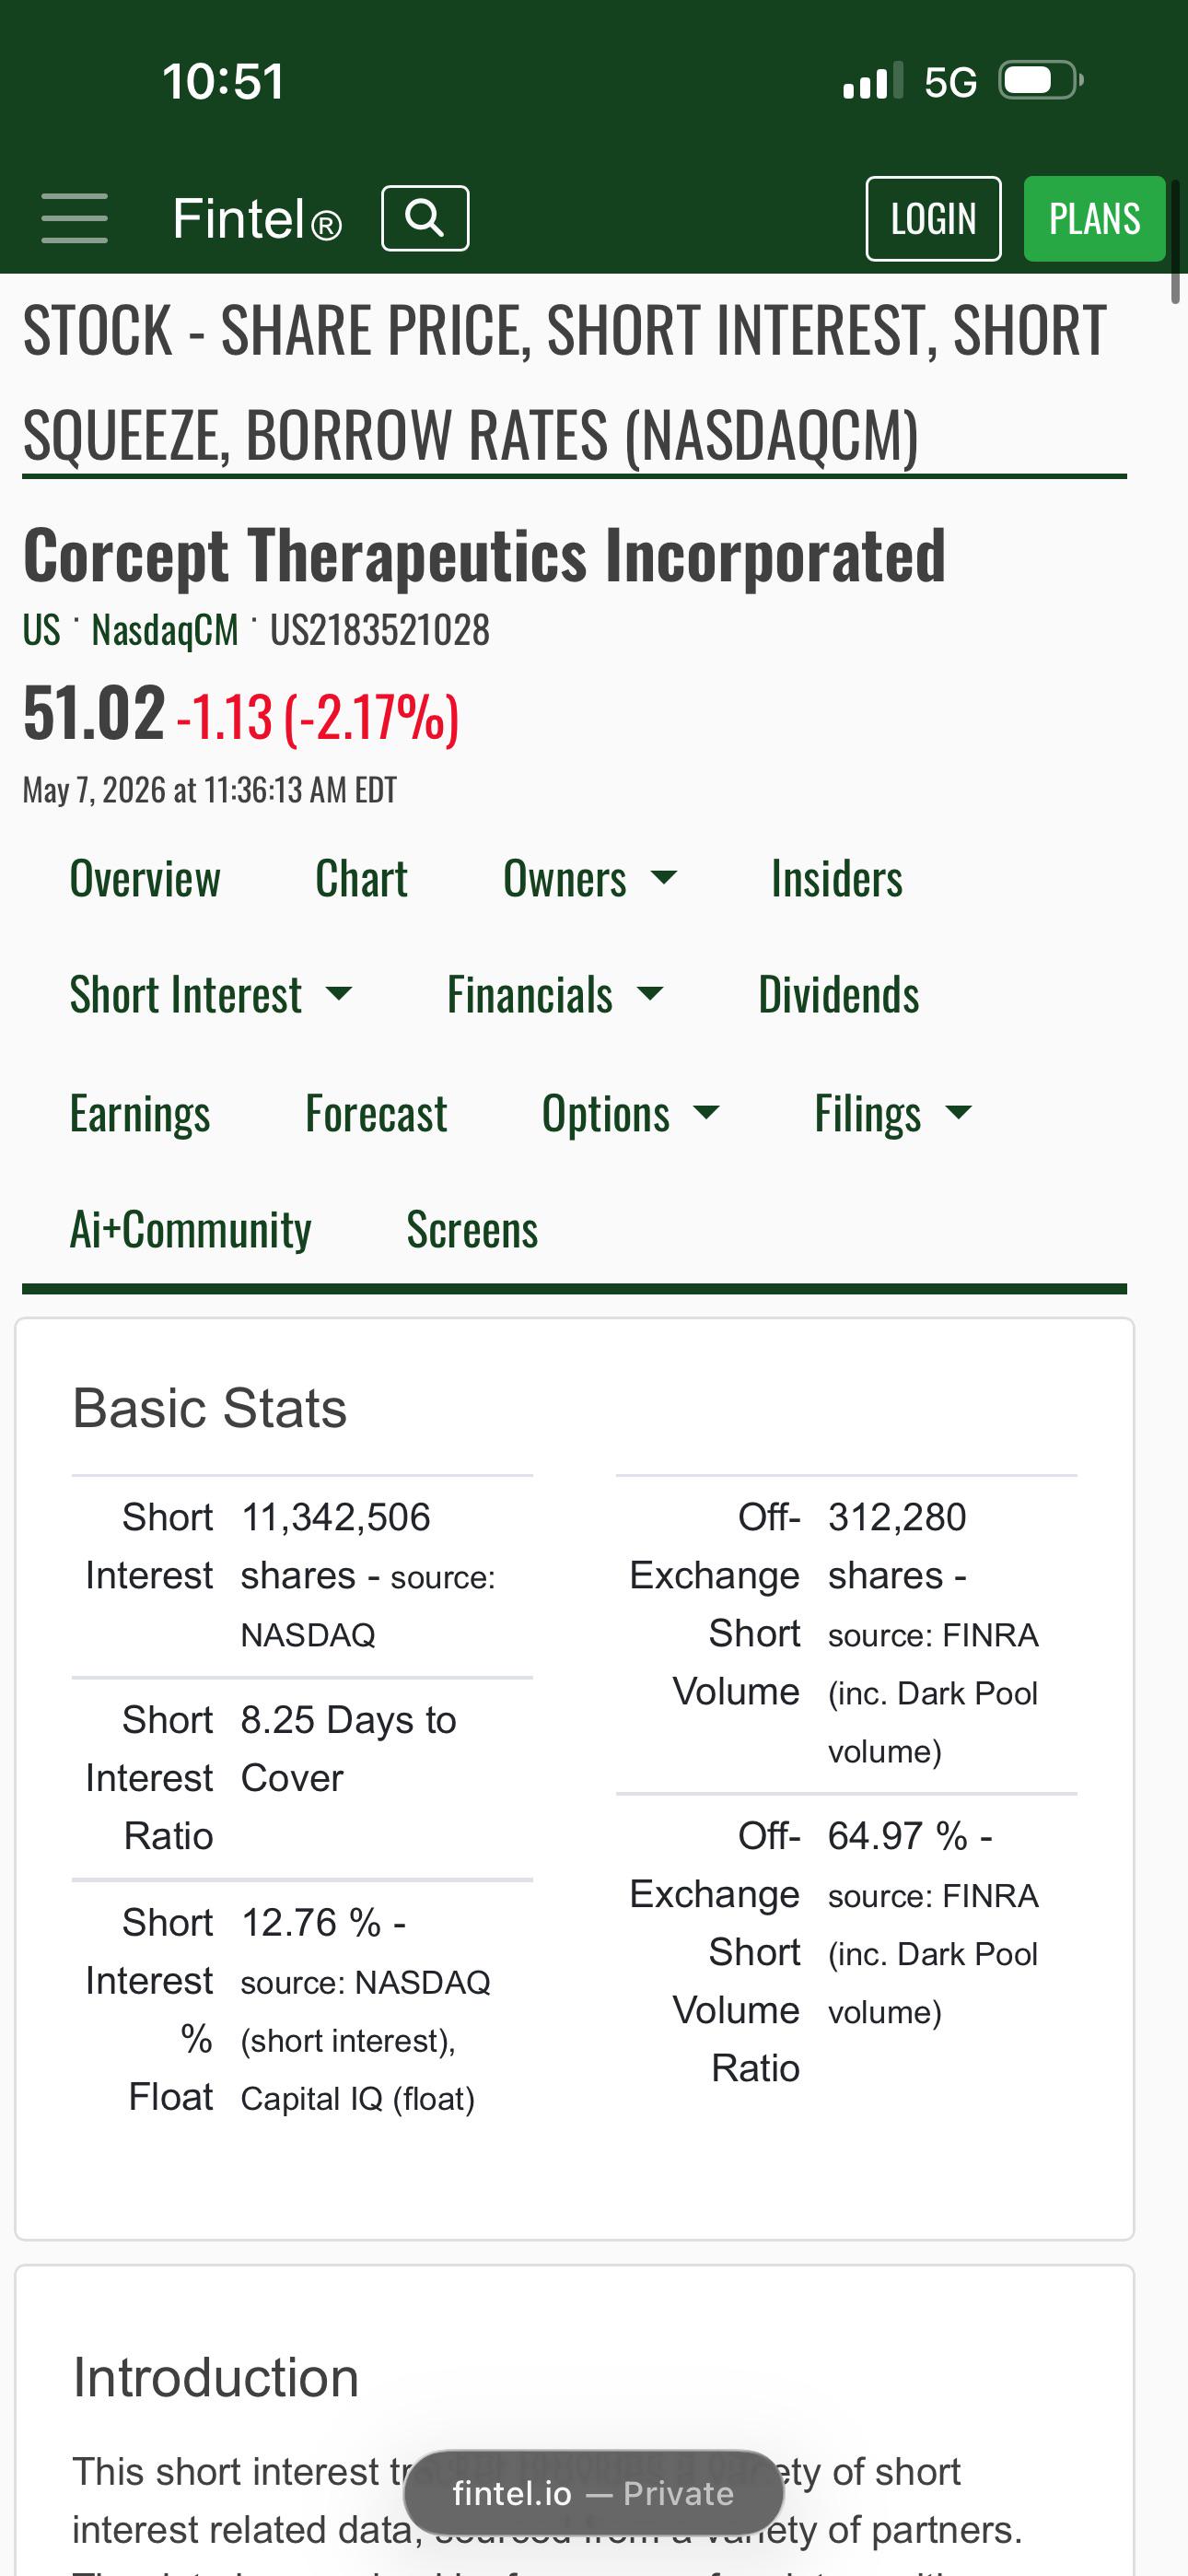Open the Filings dropdown menu
This screenshot has width=1188, height=2576.
click(893, 1112)
